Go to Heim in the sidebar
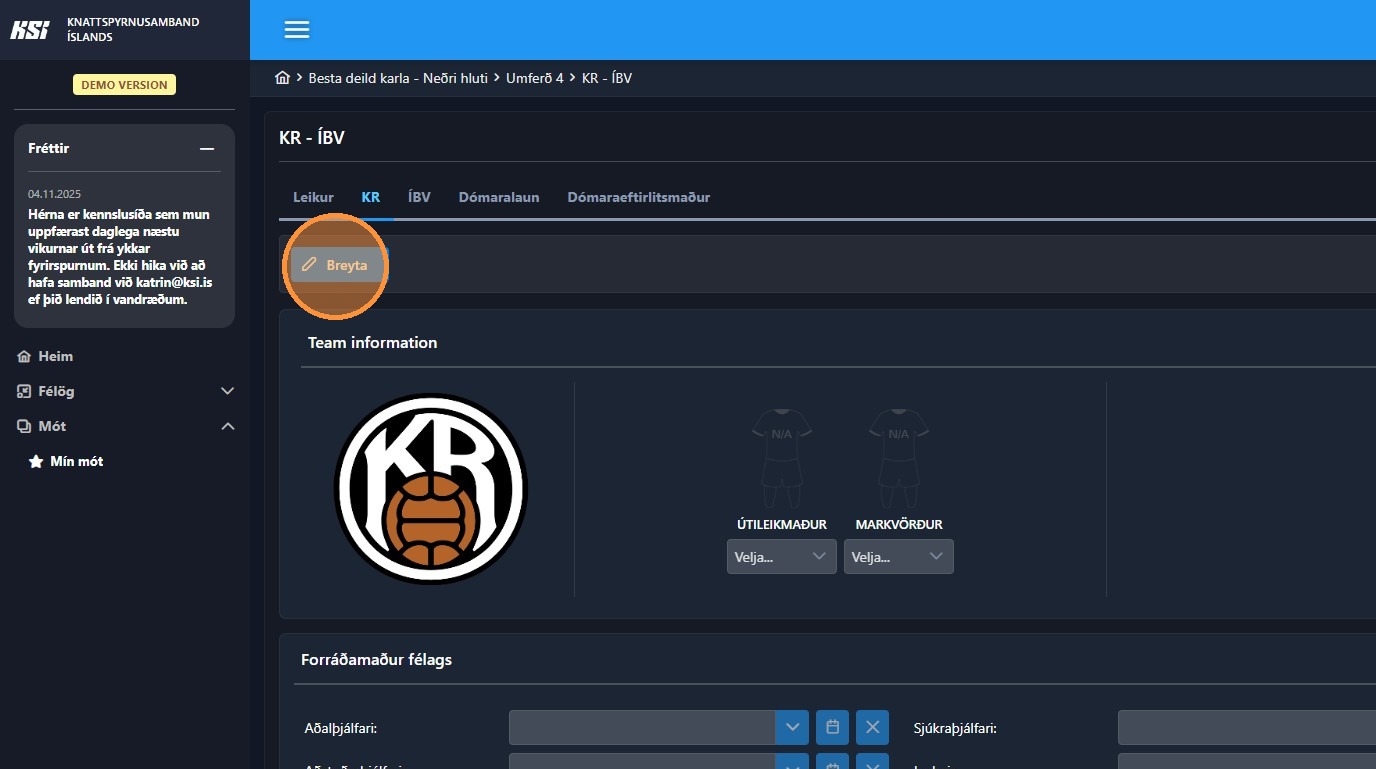Image resolution: width=1376 pixels, height=769 pixels. (x=46, y=356)
